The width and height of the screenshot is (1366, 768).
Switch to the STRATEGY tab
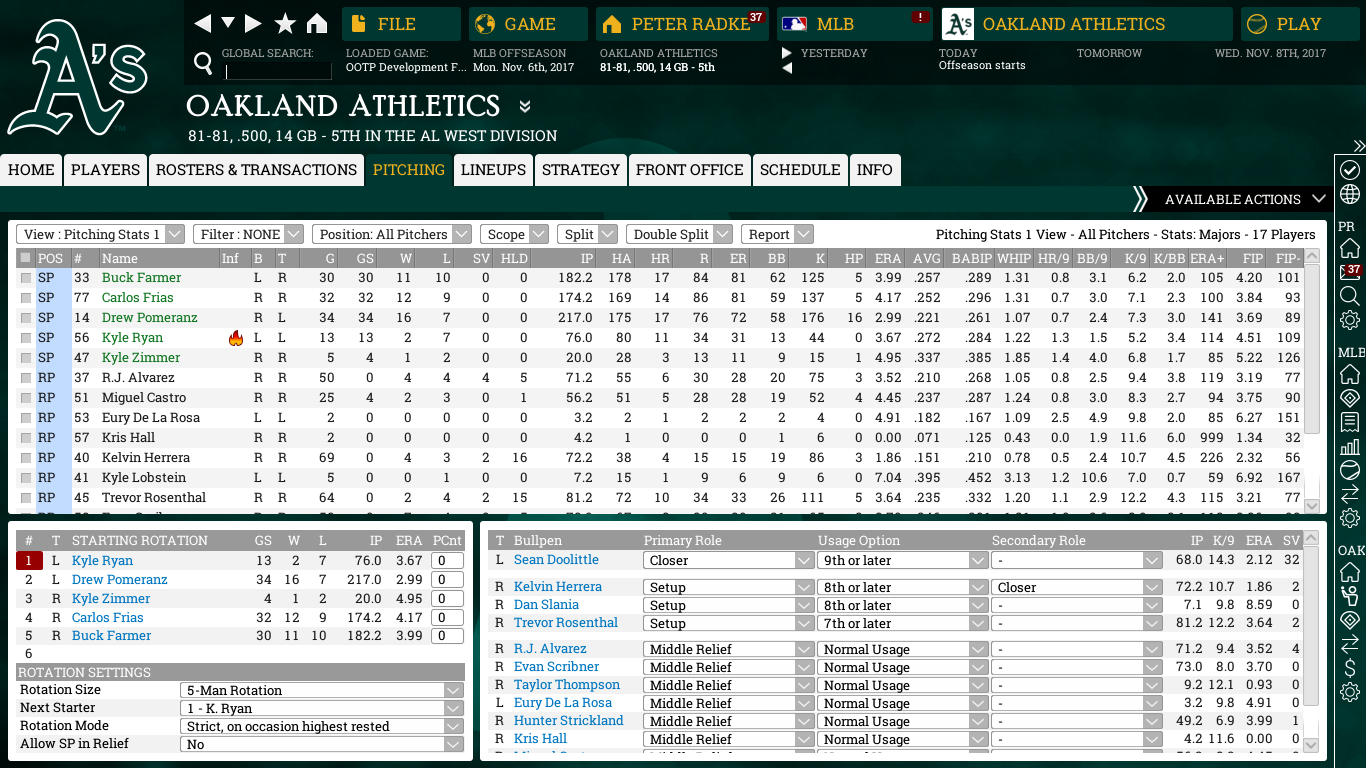point(581,170)
